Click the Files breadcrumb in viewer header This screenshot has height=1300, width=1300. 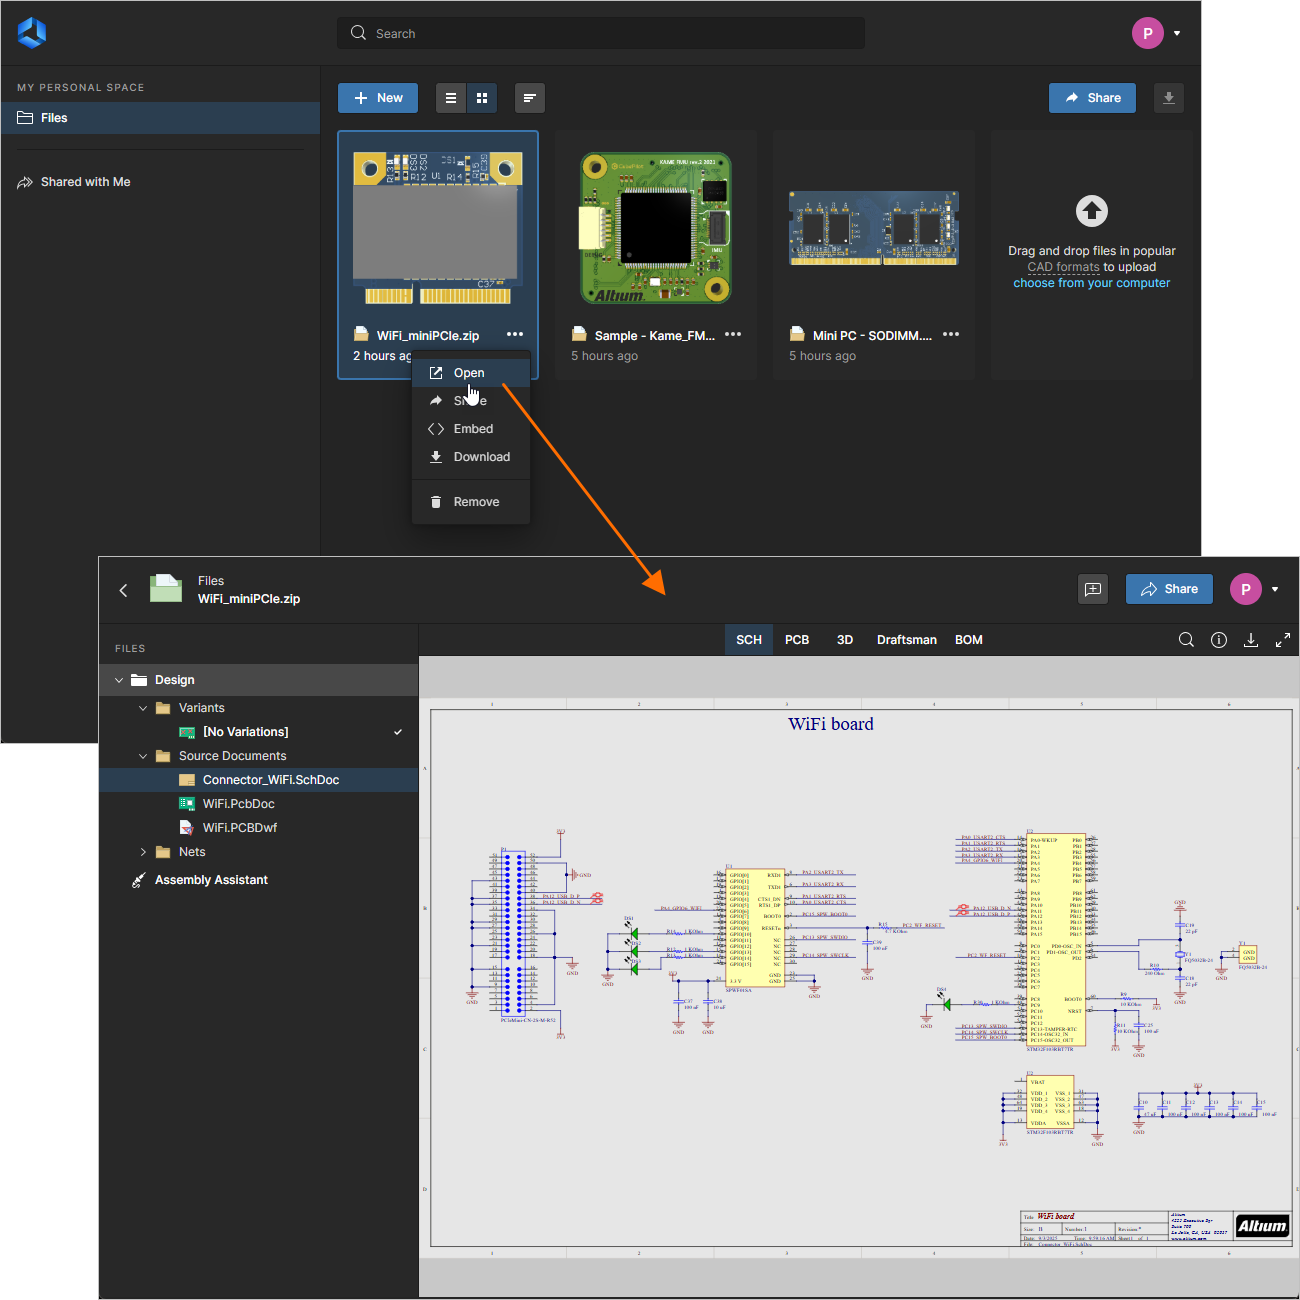(x=211, y=581)
